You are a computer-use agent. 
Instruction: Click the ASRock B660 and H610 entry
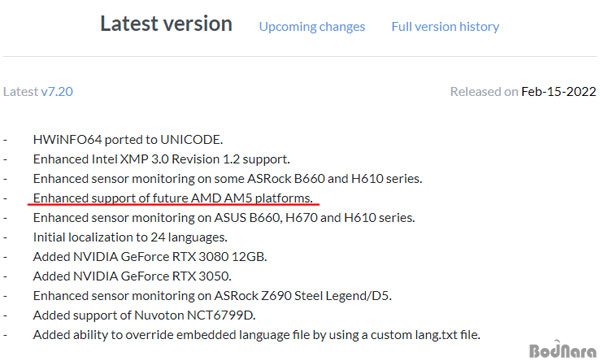(228, 178)
